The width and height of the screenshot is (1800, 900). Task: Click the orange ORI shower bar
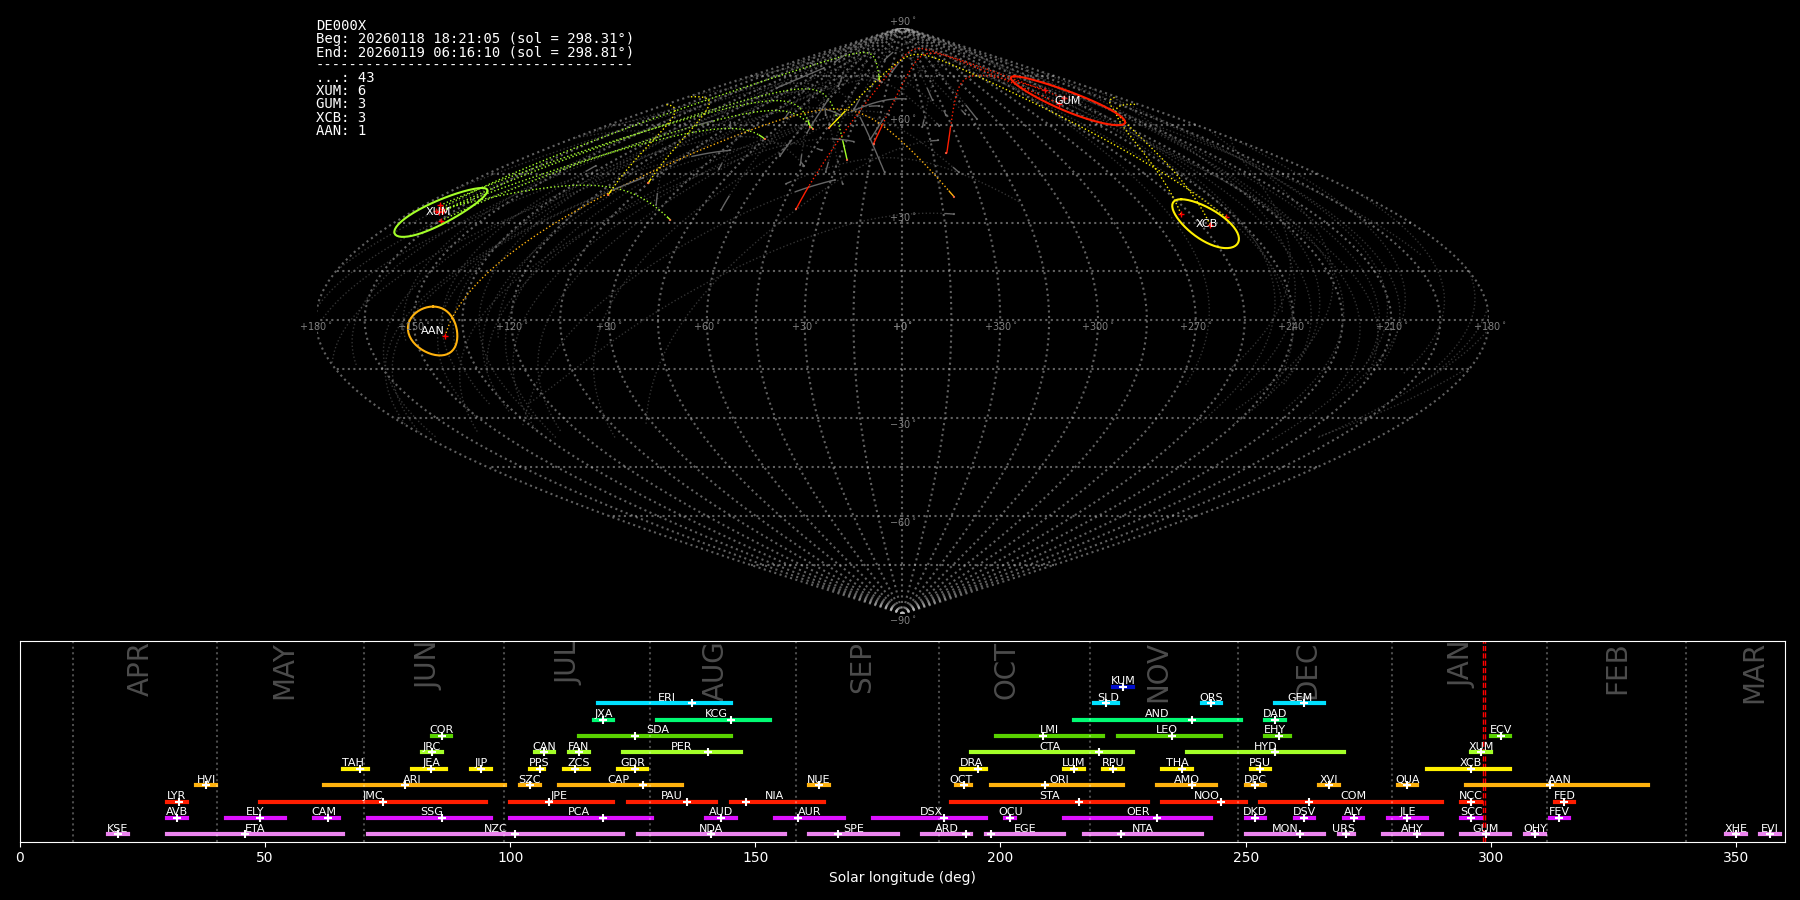click(x=1057, y=785)
